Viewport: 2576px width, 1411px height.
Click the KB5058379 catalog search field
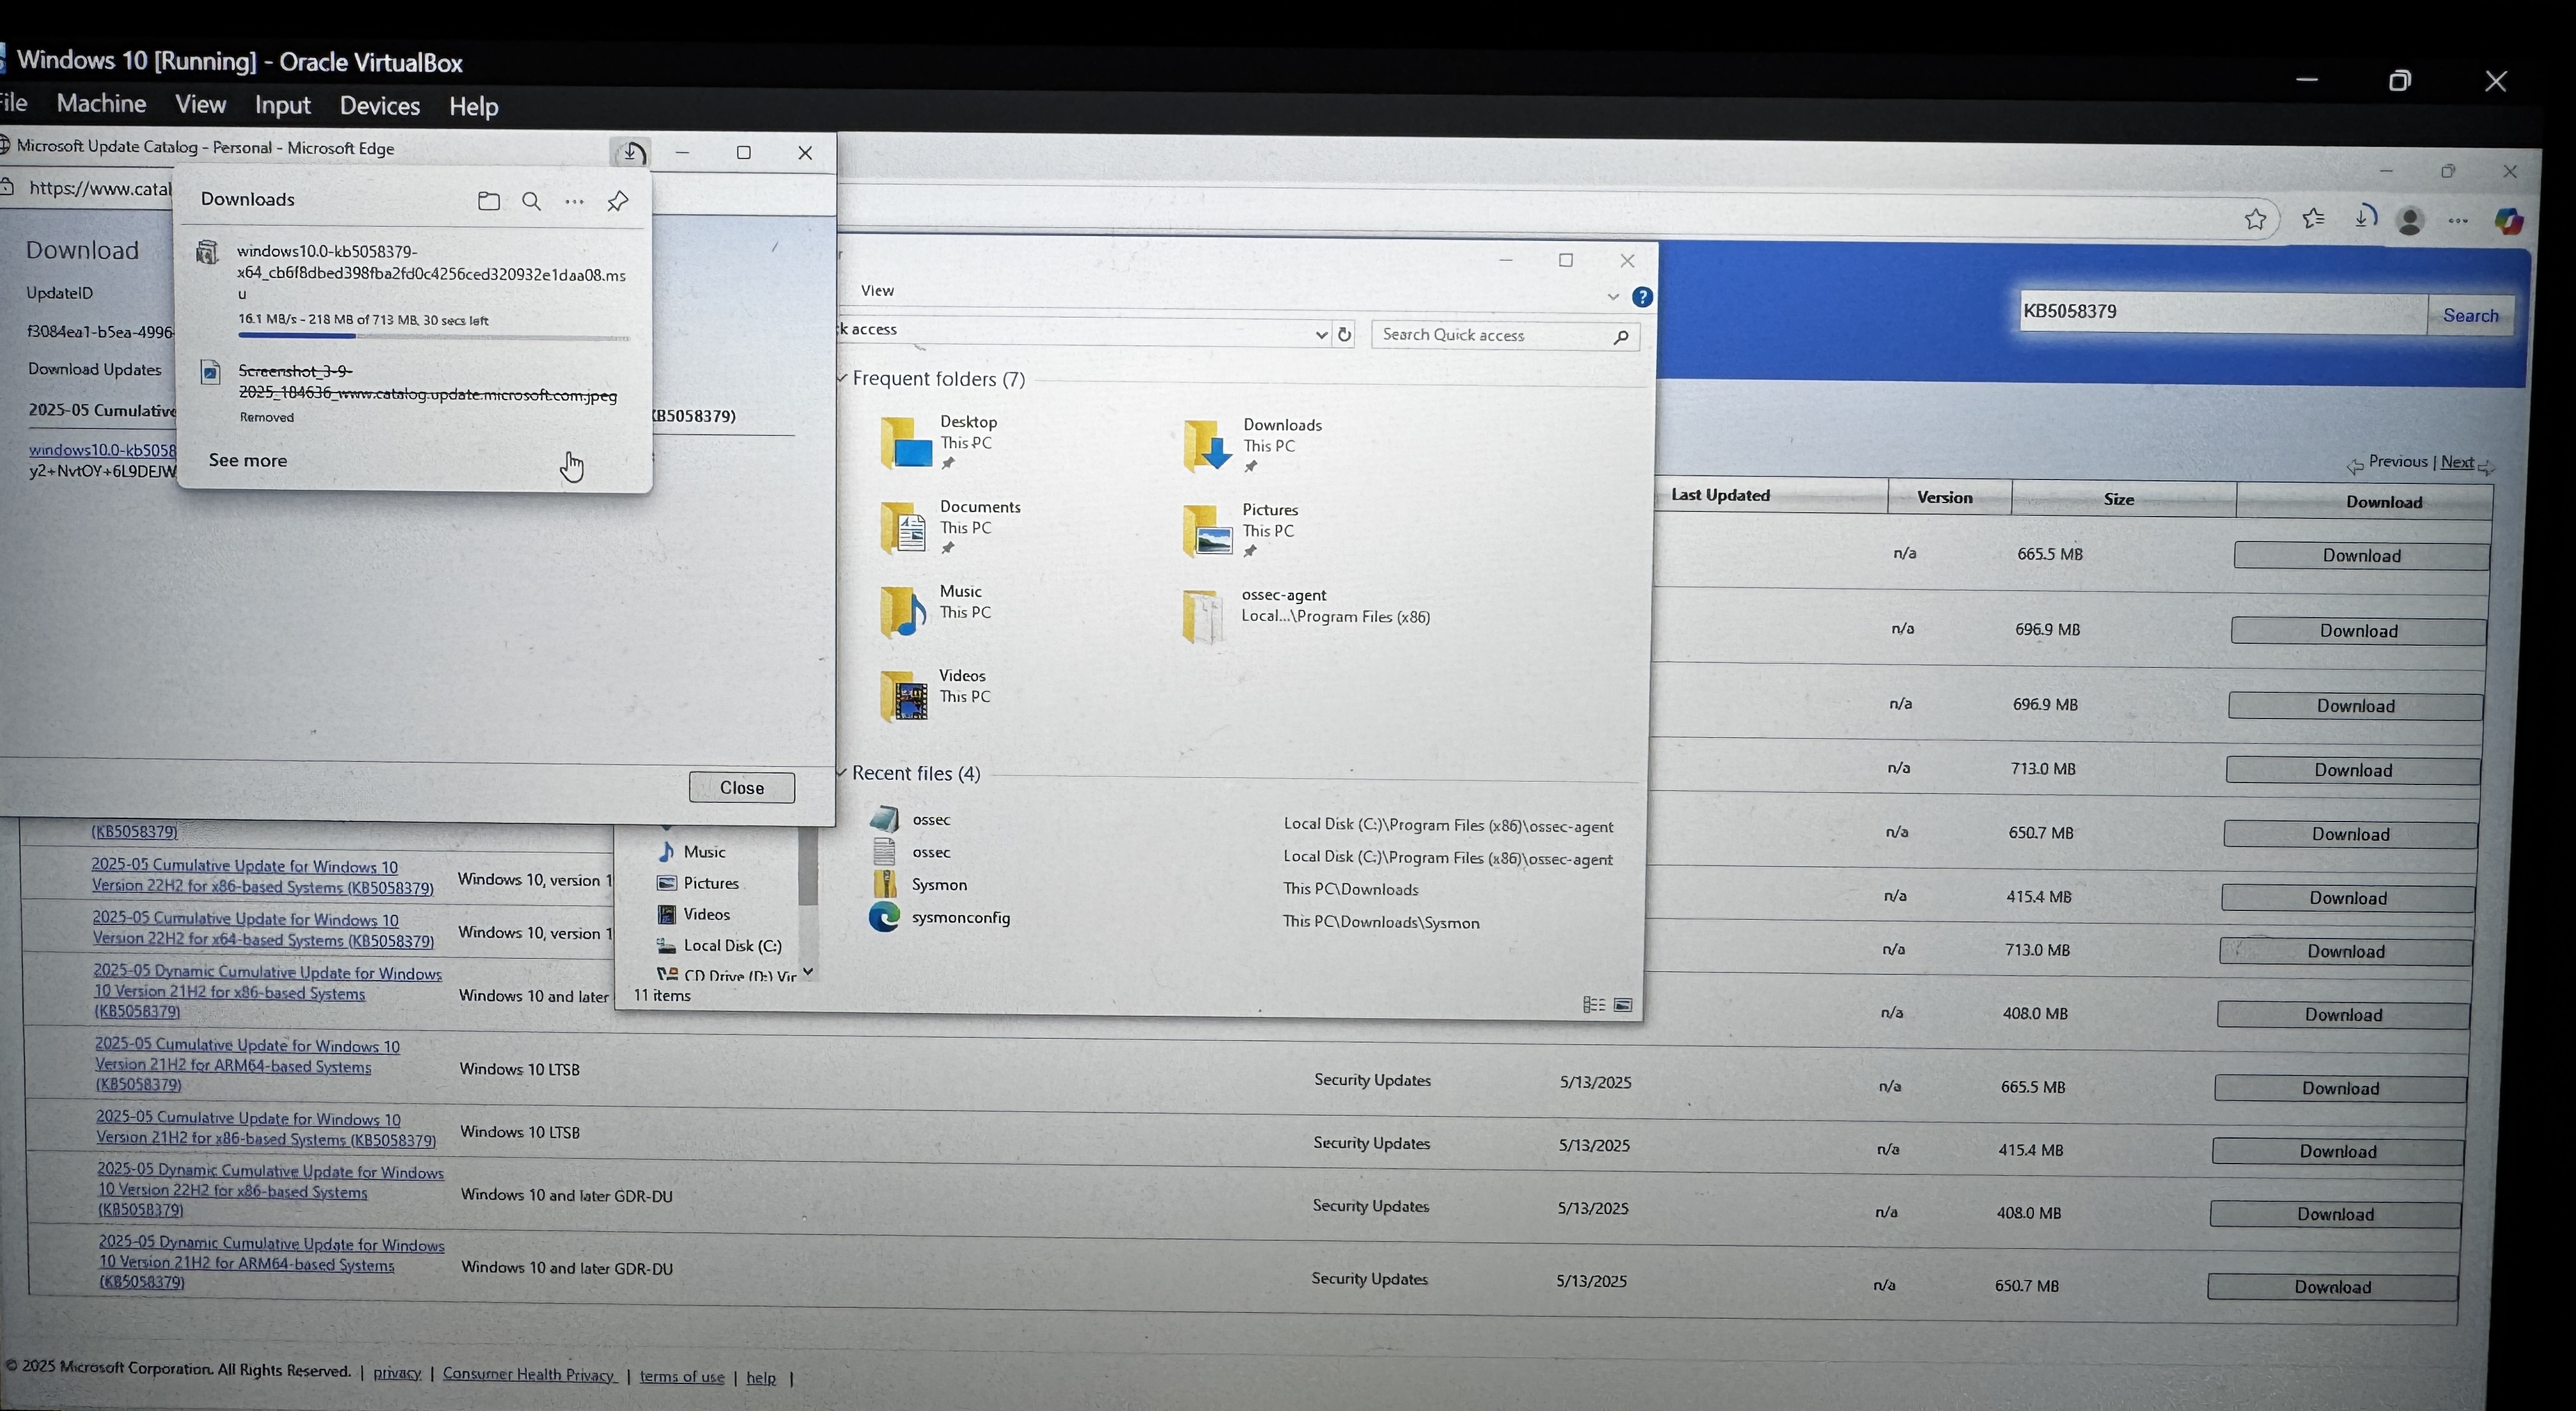tap(2223, 312)
